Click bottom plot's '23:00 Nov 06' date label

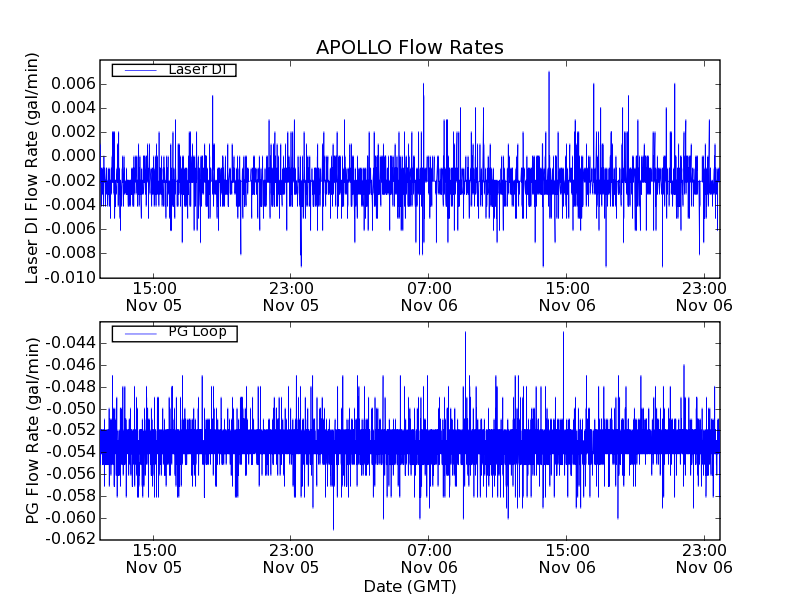pos(704,559)
